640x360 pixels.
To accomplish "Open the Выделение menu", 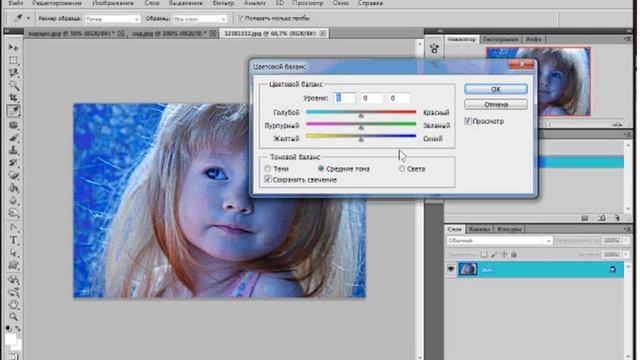I will 186,3.
